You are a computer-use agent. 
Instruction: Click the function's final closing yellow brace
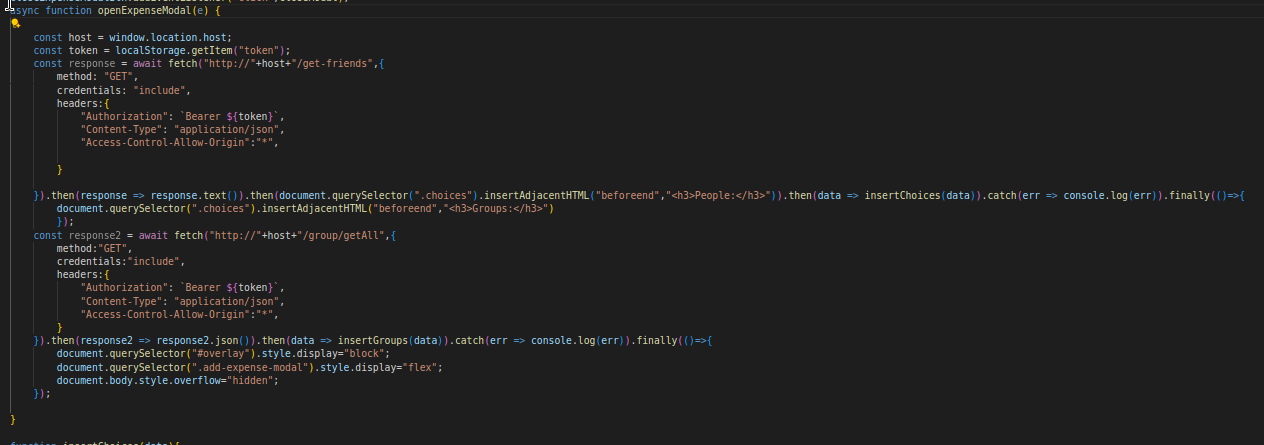(x=12, y=419)
